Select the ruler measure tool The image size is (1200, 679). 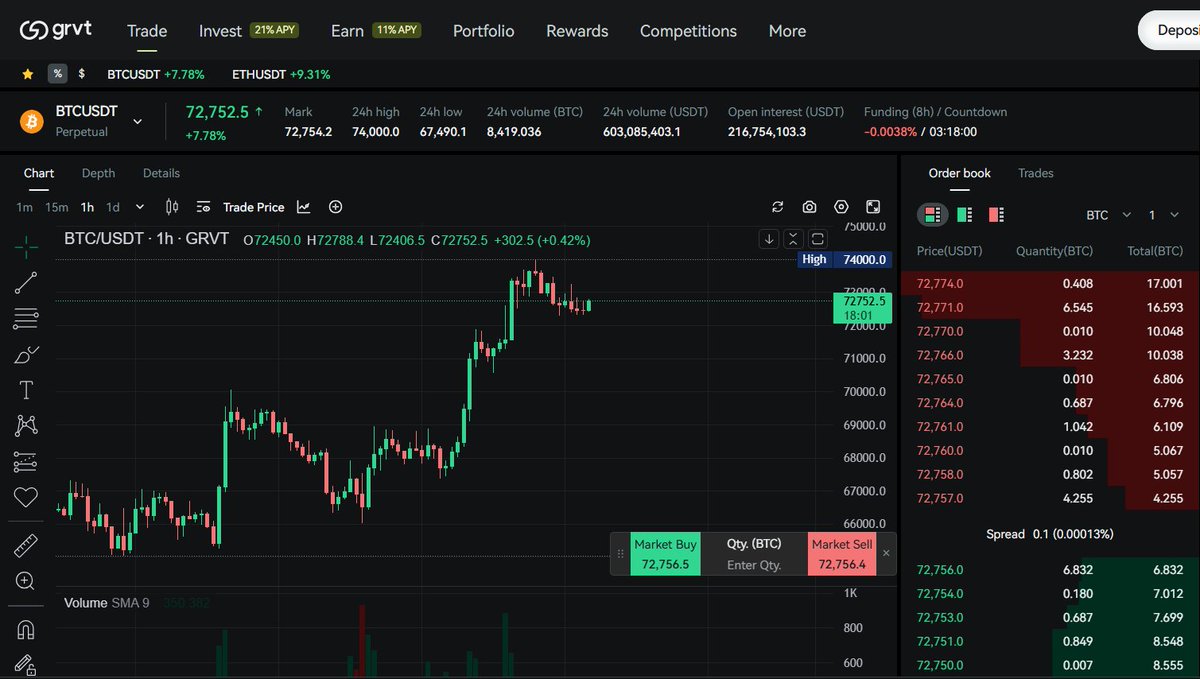(x=26, y=546)
